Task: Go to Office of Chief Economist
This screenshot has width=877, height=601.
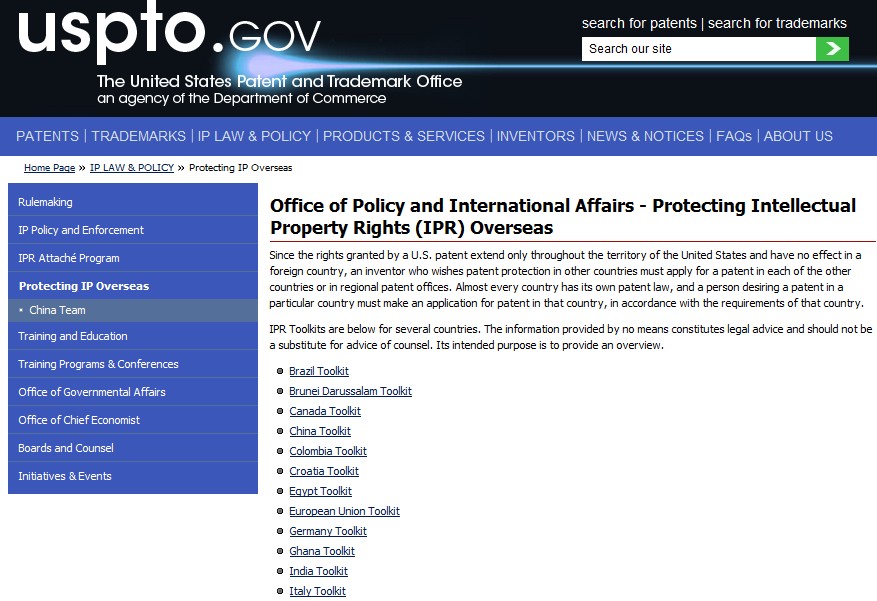Action: [x=79, y=420]
